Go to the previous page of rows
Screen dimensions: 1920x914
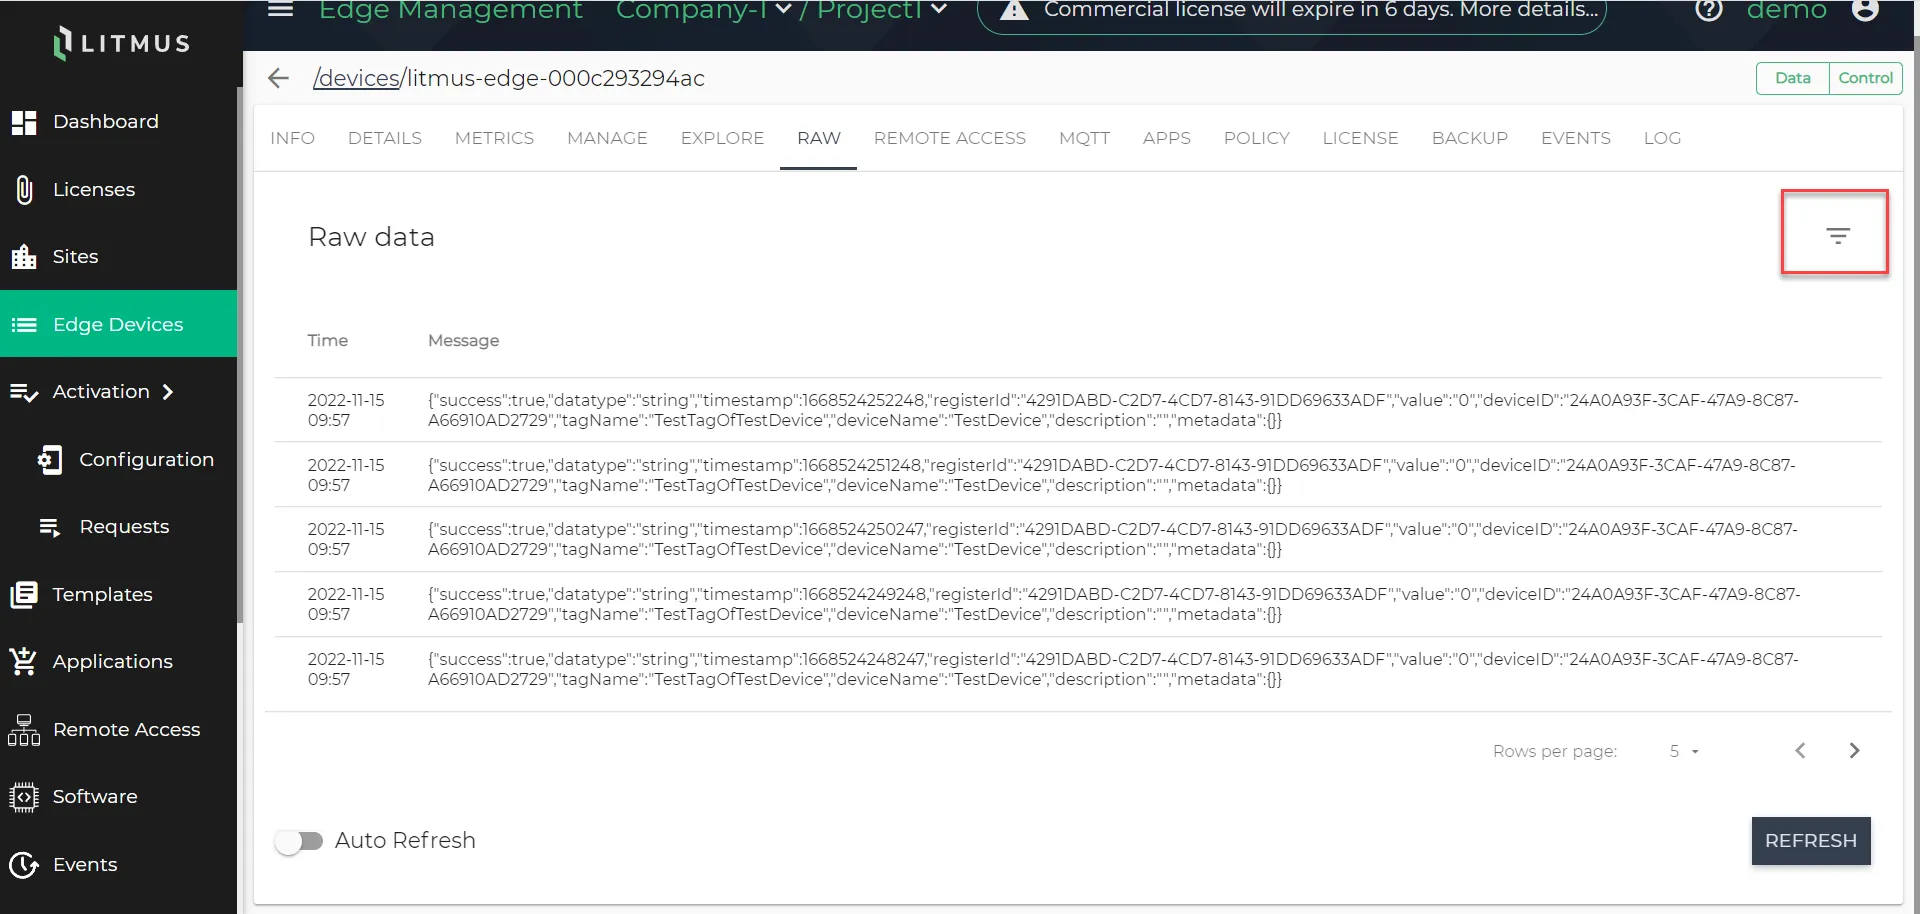point(1800,751)
